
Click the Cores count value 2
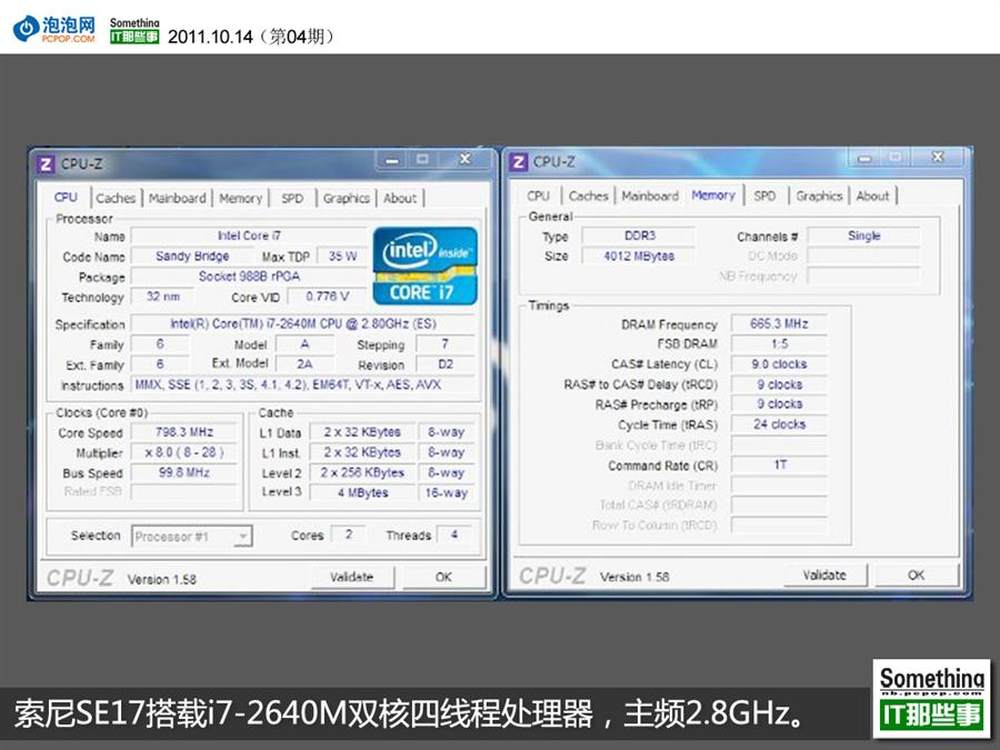pos(348,534)
